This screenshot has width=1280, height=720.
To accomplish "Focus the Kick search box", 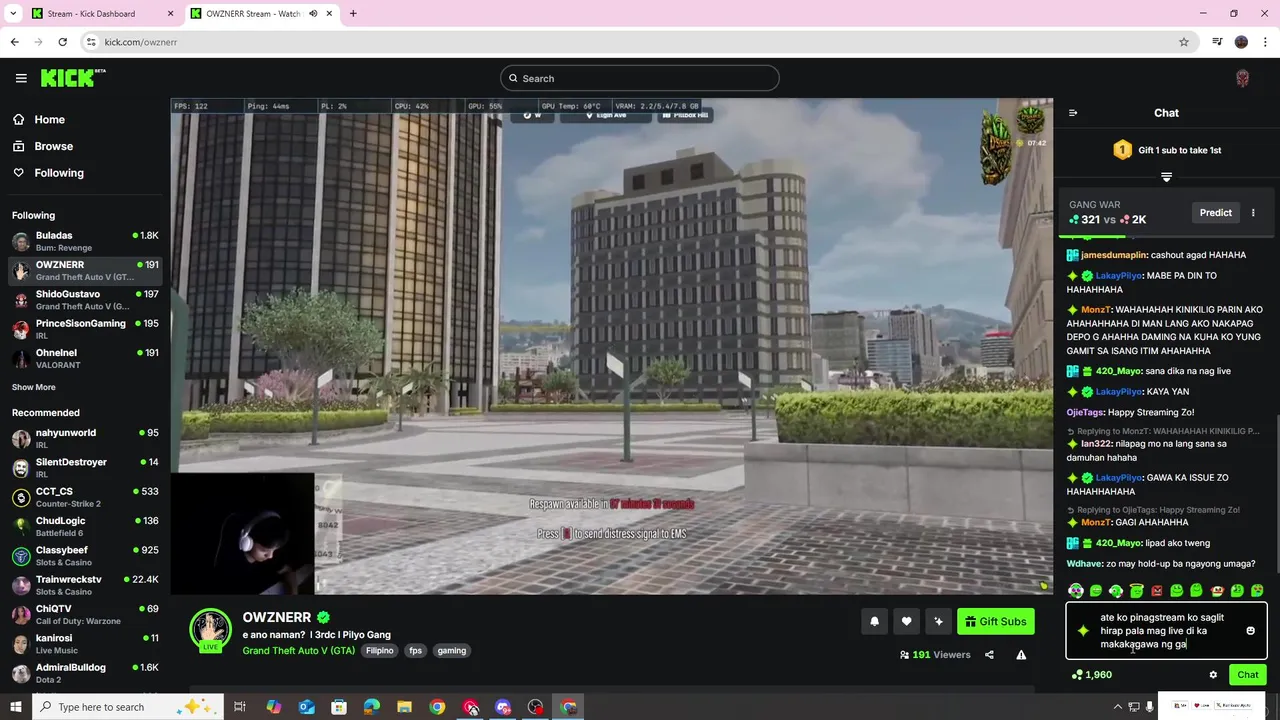I will click(x=640, y=78).
